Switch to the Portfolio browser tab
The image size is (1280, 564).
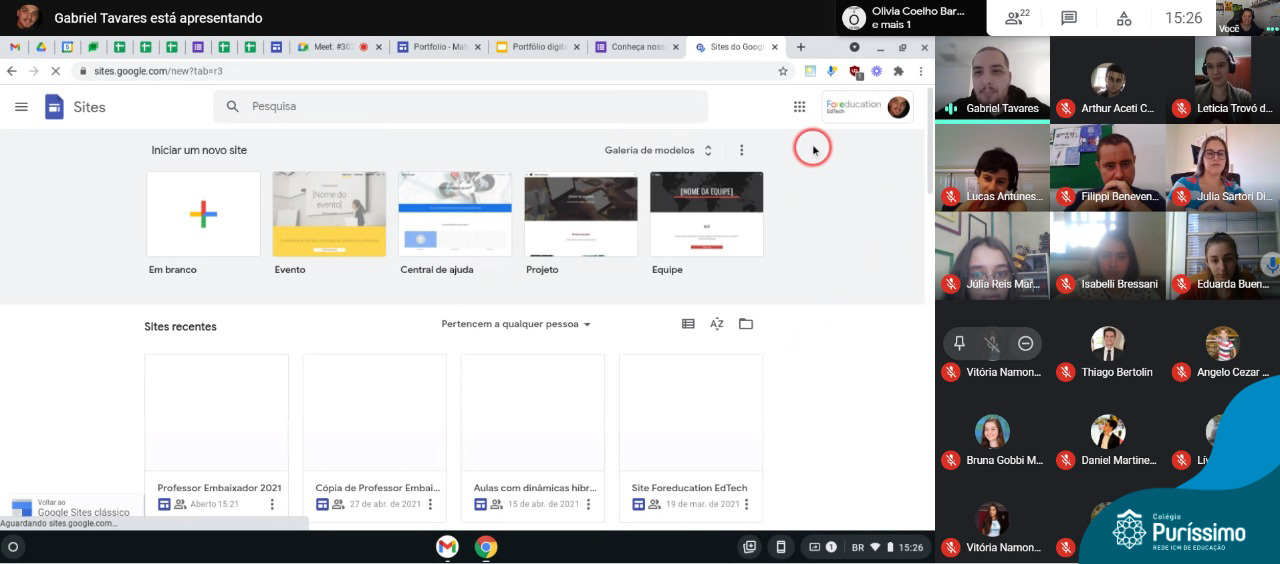pos(435,47)
